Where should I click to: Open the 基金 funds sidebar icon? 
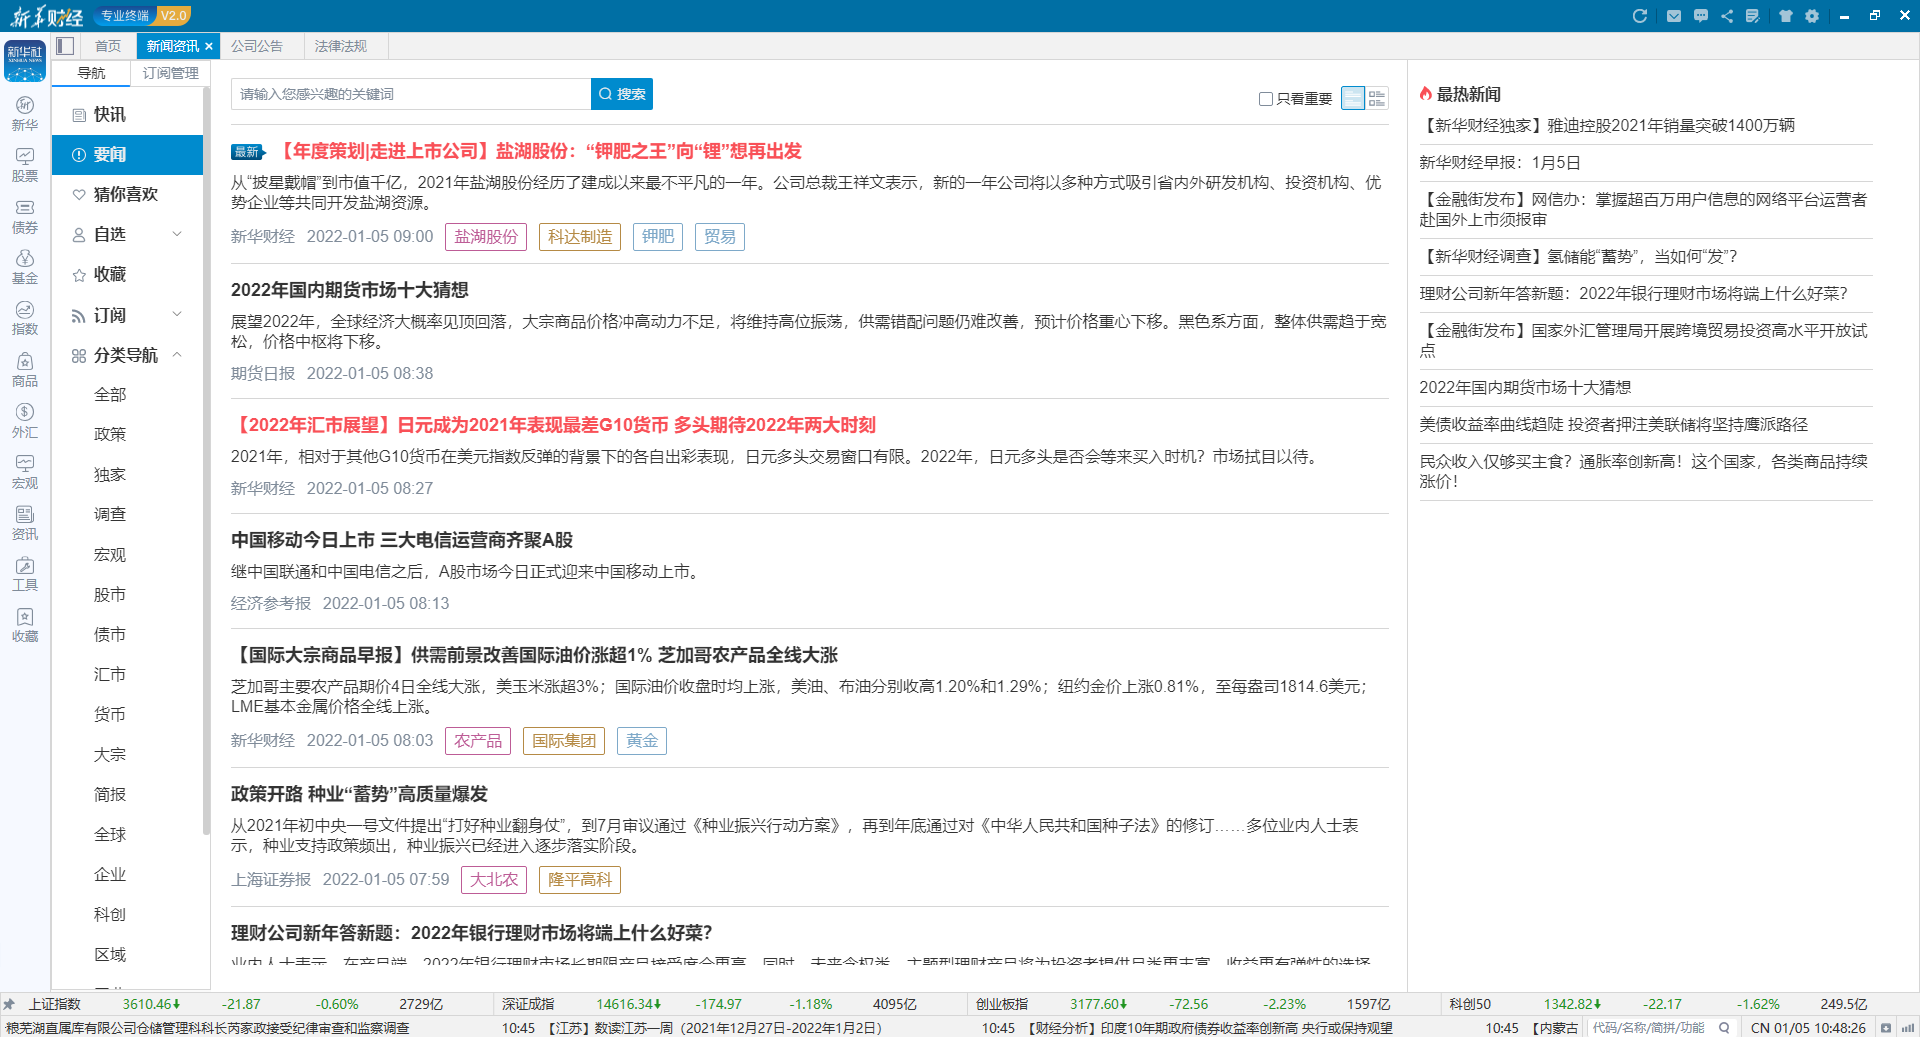tap(25, 267)
